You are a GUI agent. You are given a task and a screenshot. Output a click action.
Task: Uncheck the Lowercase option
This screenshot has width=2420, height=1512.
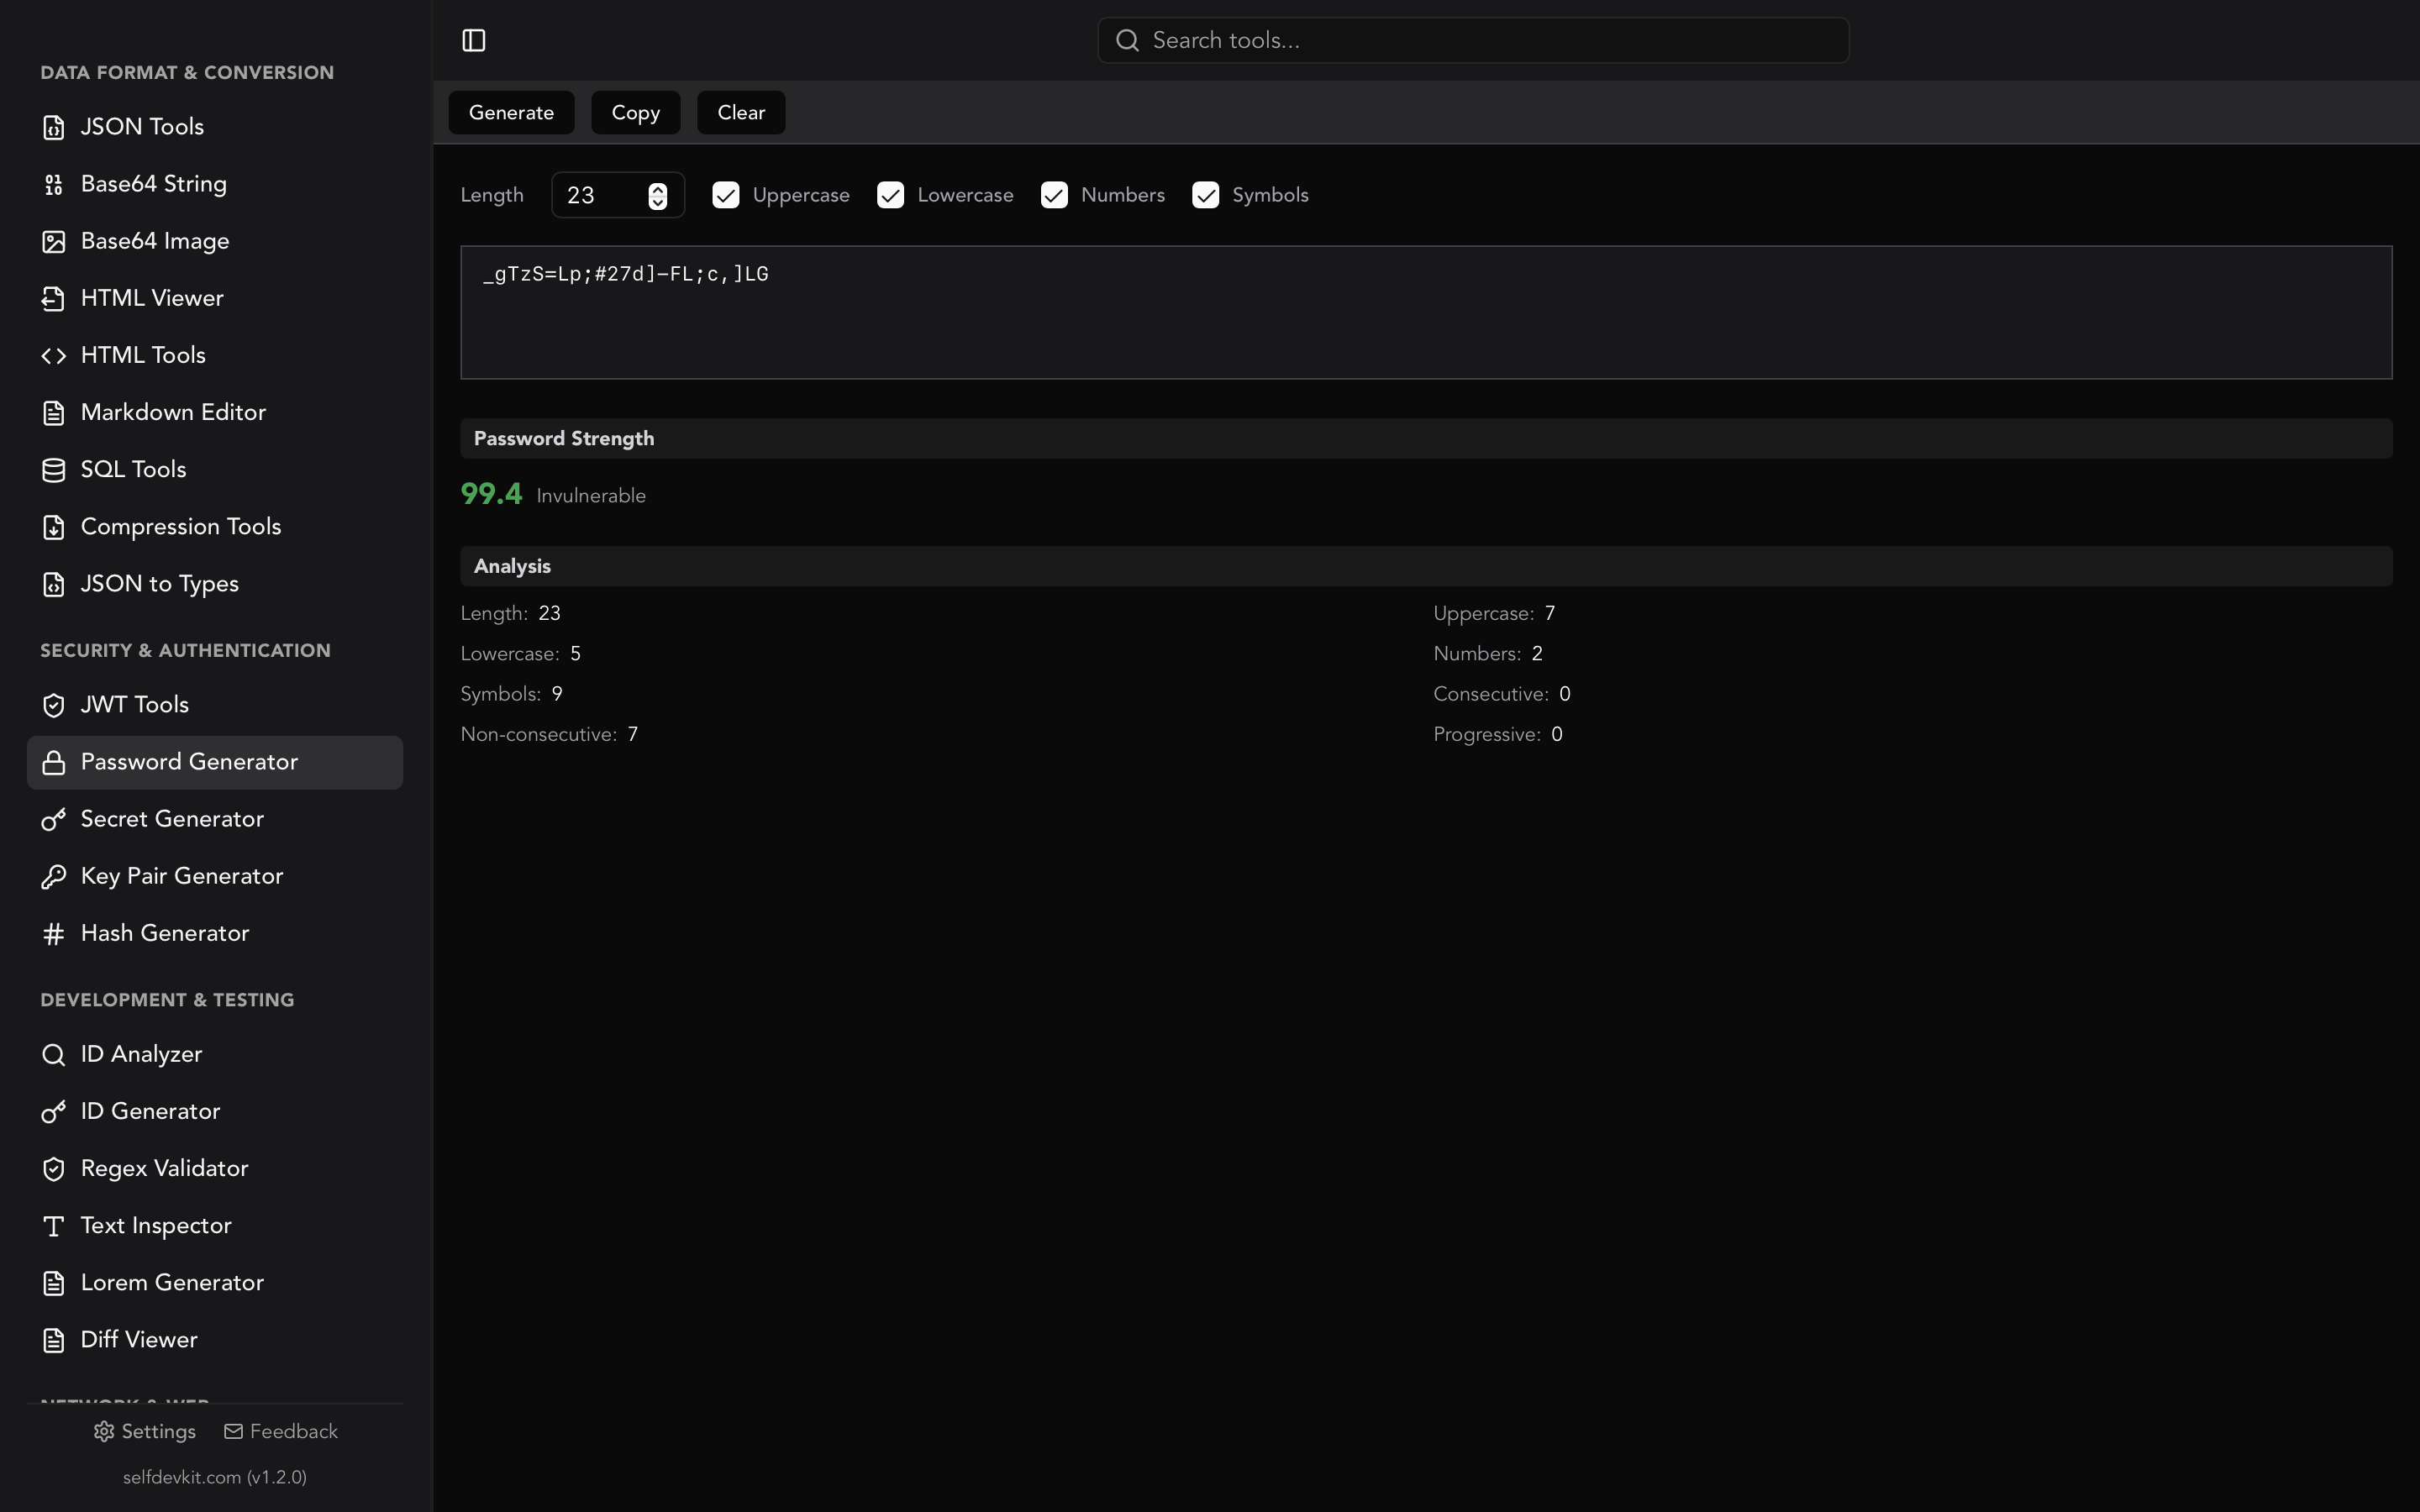pyautogui.click(x=890, y=195)
